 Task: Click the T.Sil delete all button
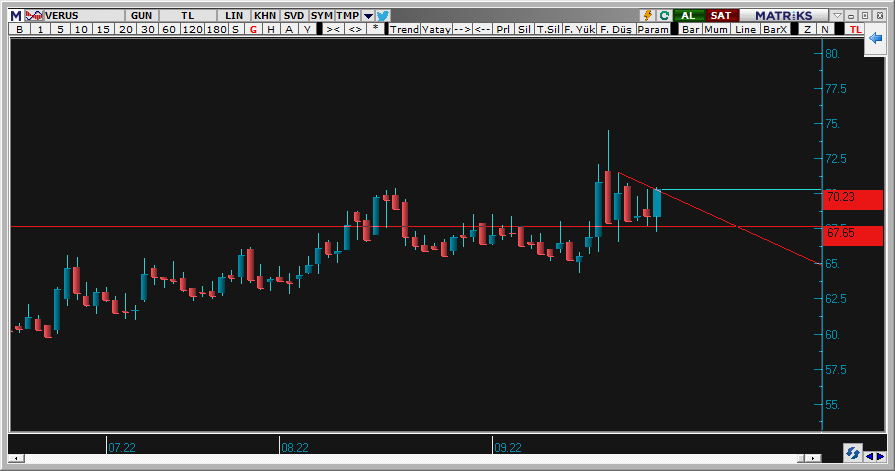(x=548, y=29)
